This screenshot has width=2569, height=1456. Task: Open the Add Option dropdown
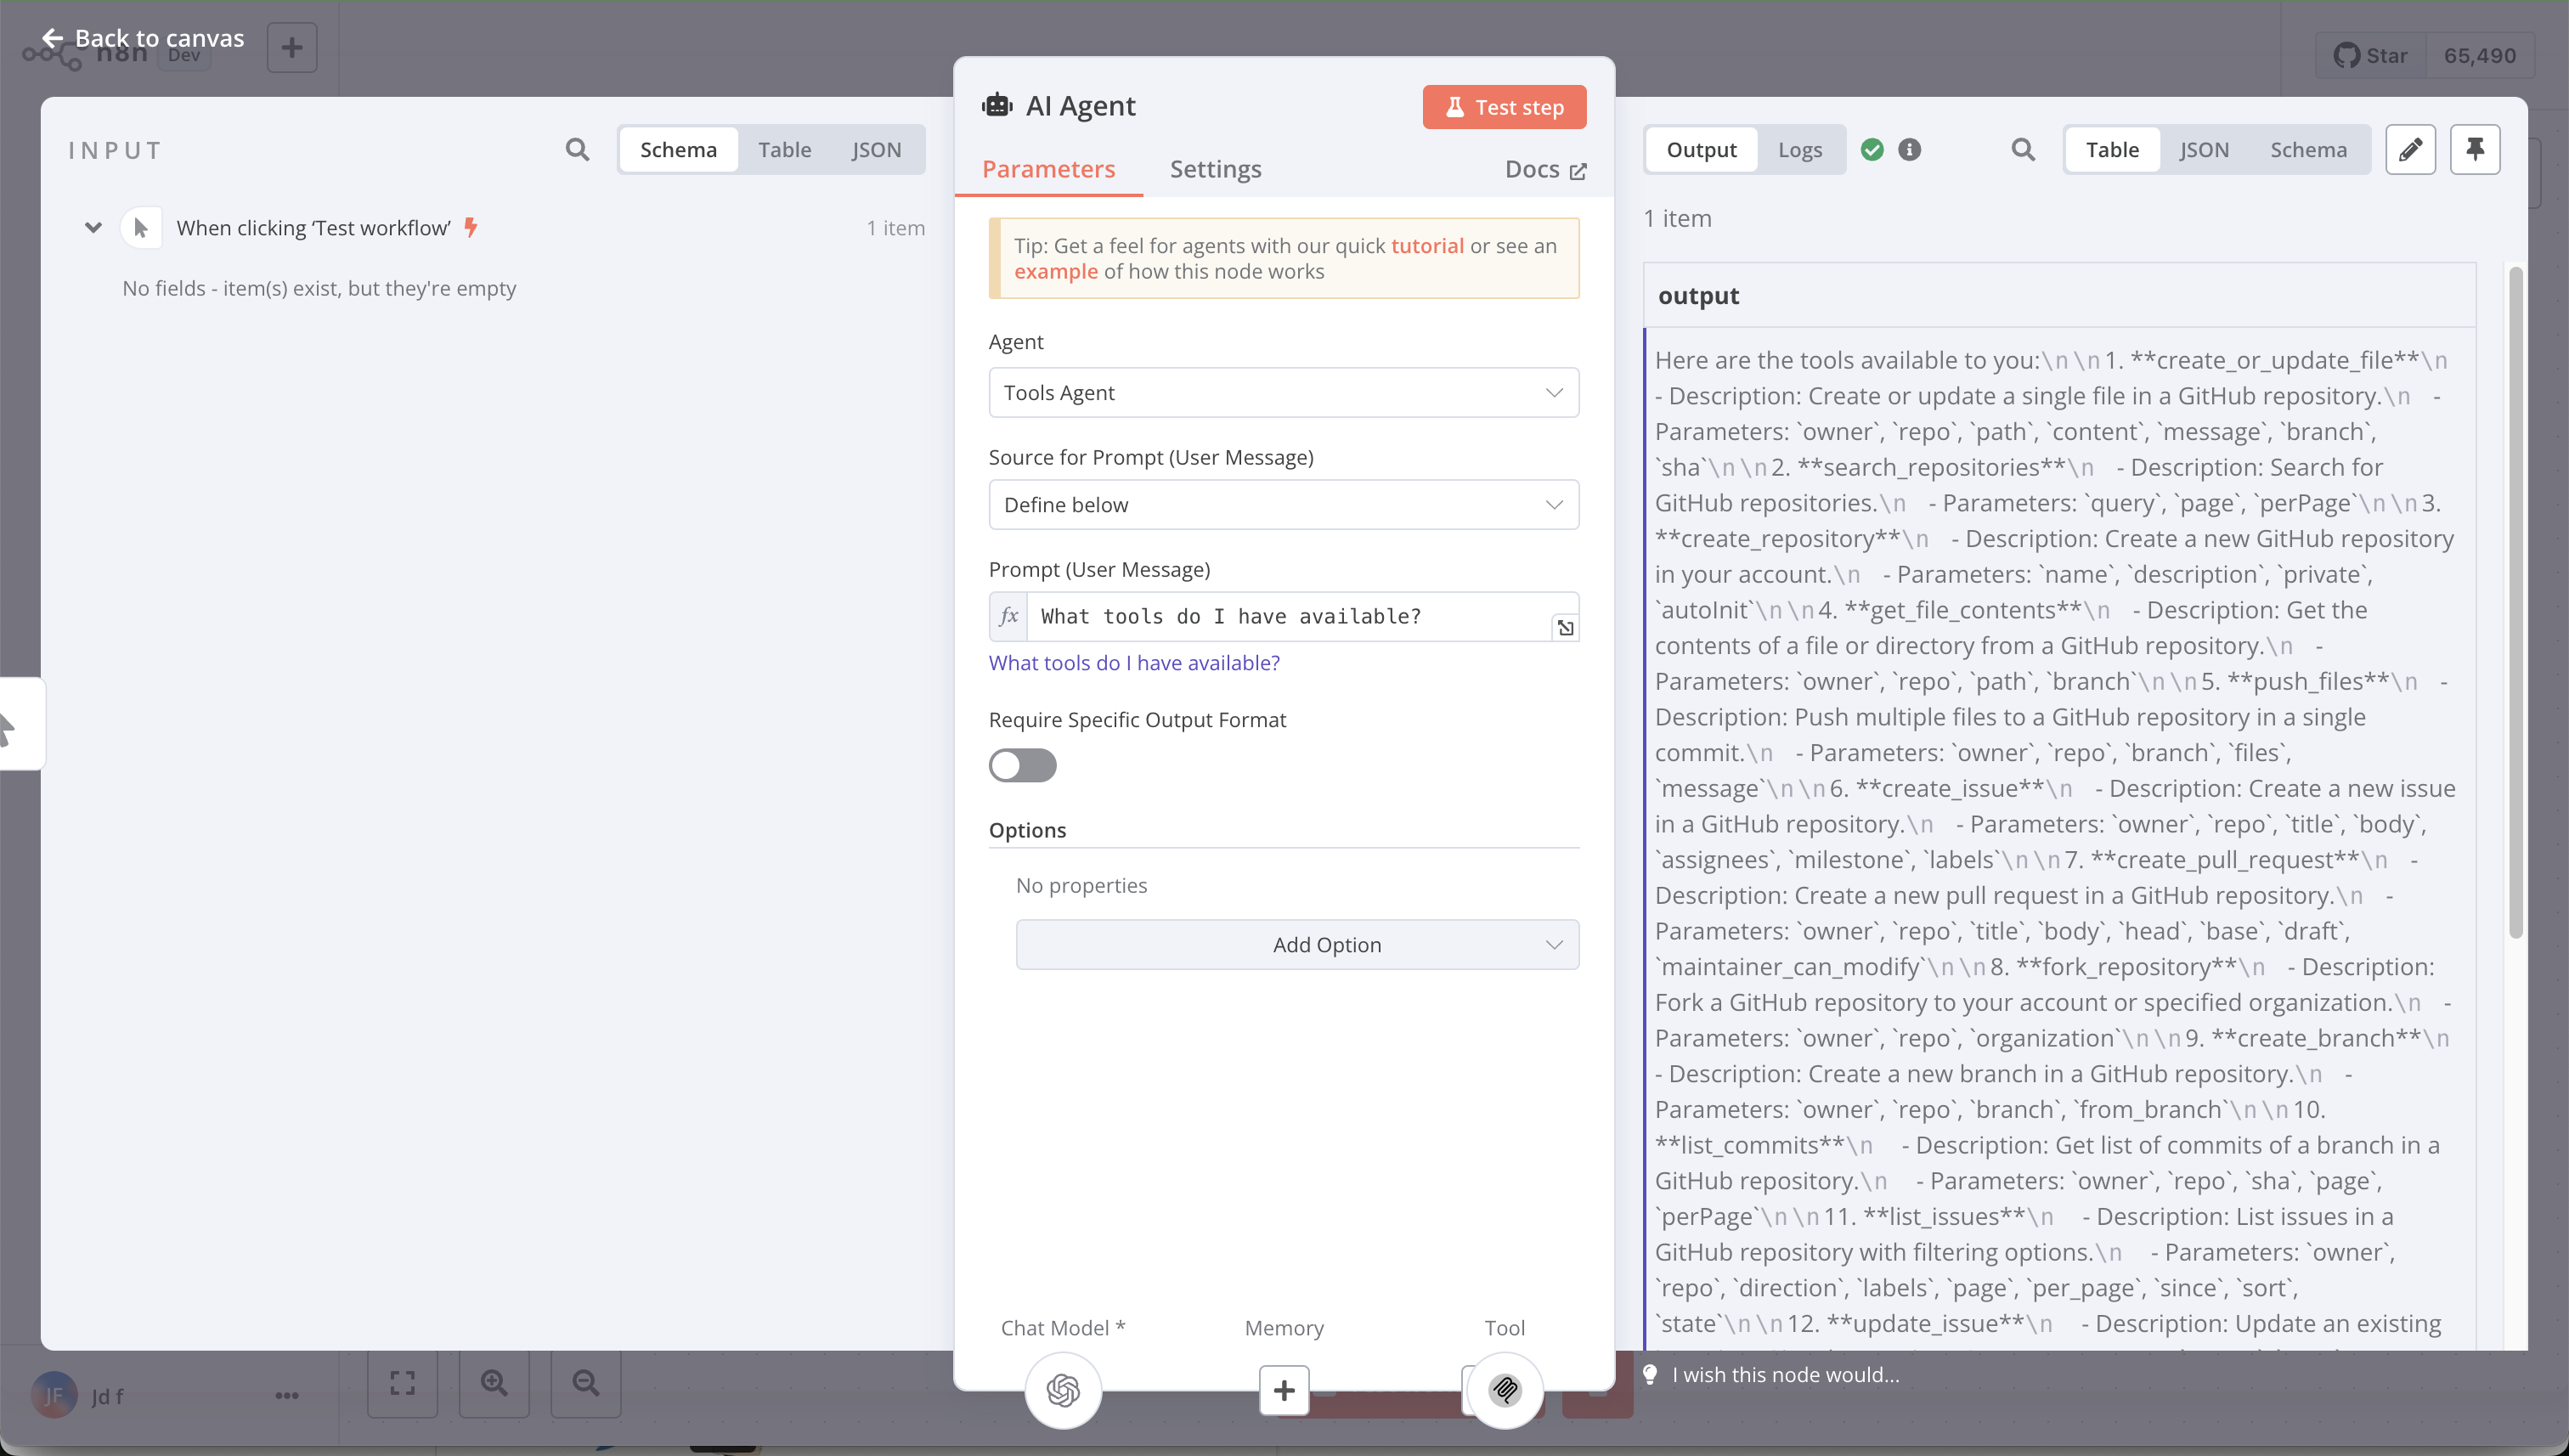tap(1297, 945)
